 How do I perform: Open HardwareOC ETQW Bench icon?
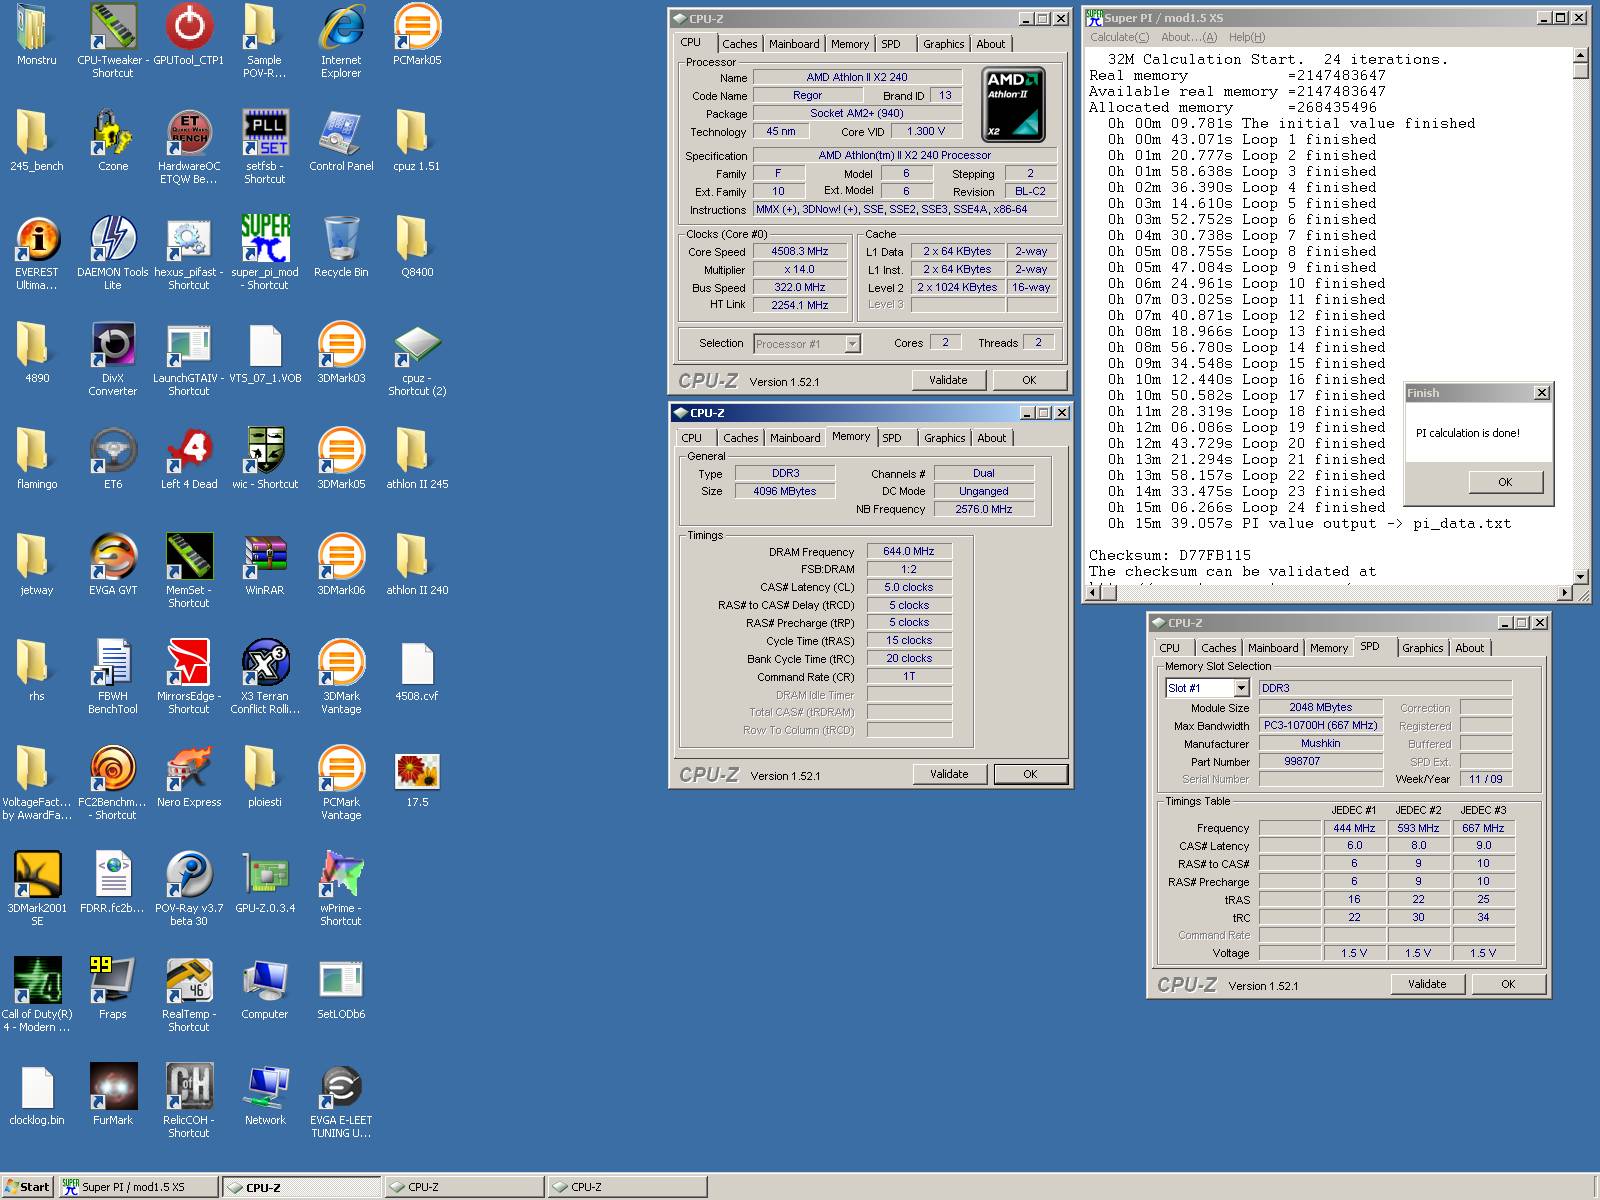[x=189, y=134]
